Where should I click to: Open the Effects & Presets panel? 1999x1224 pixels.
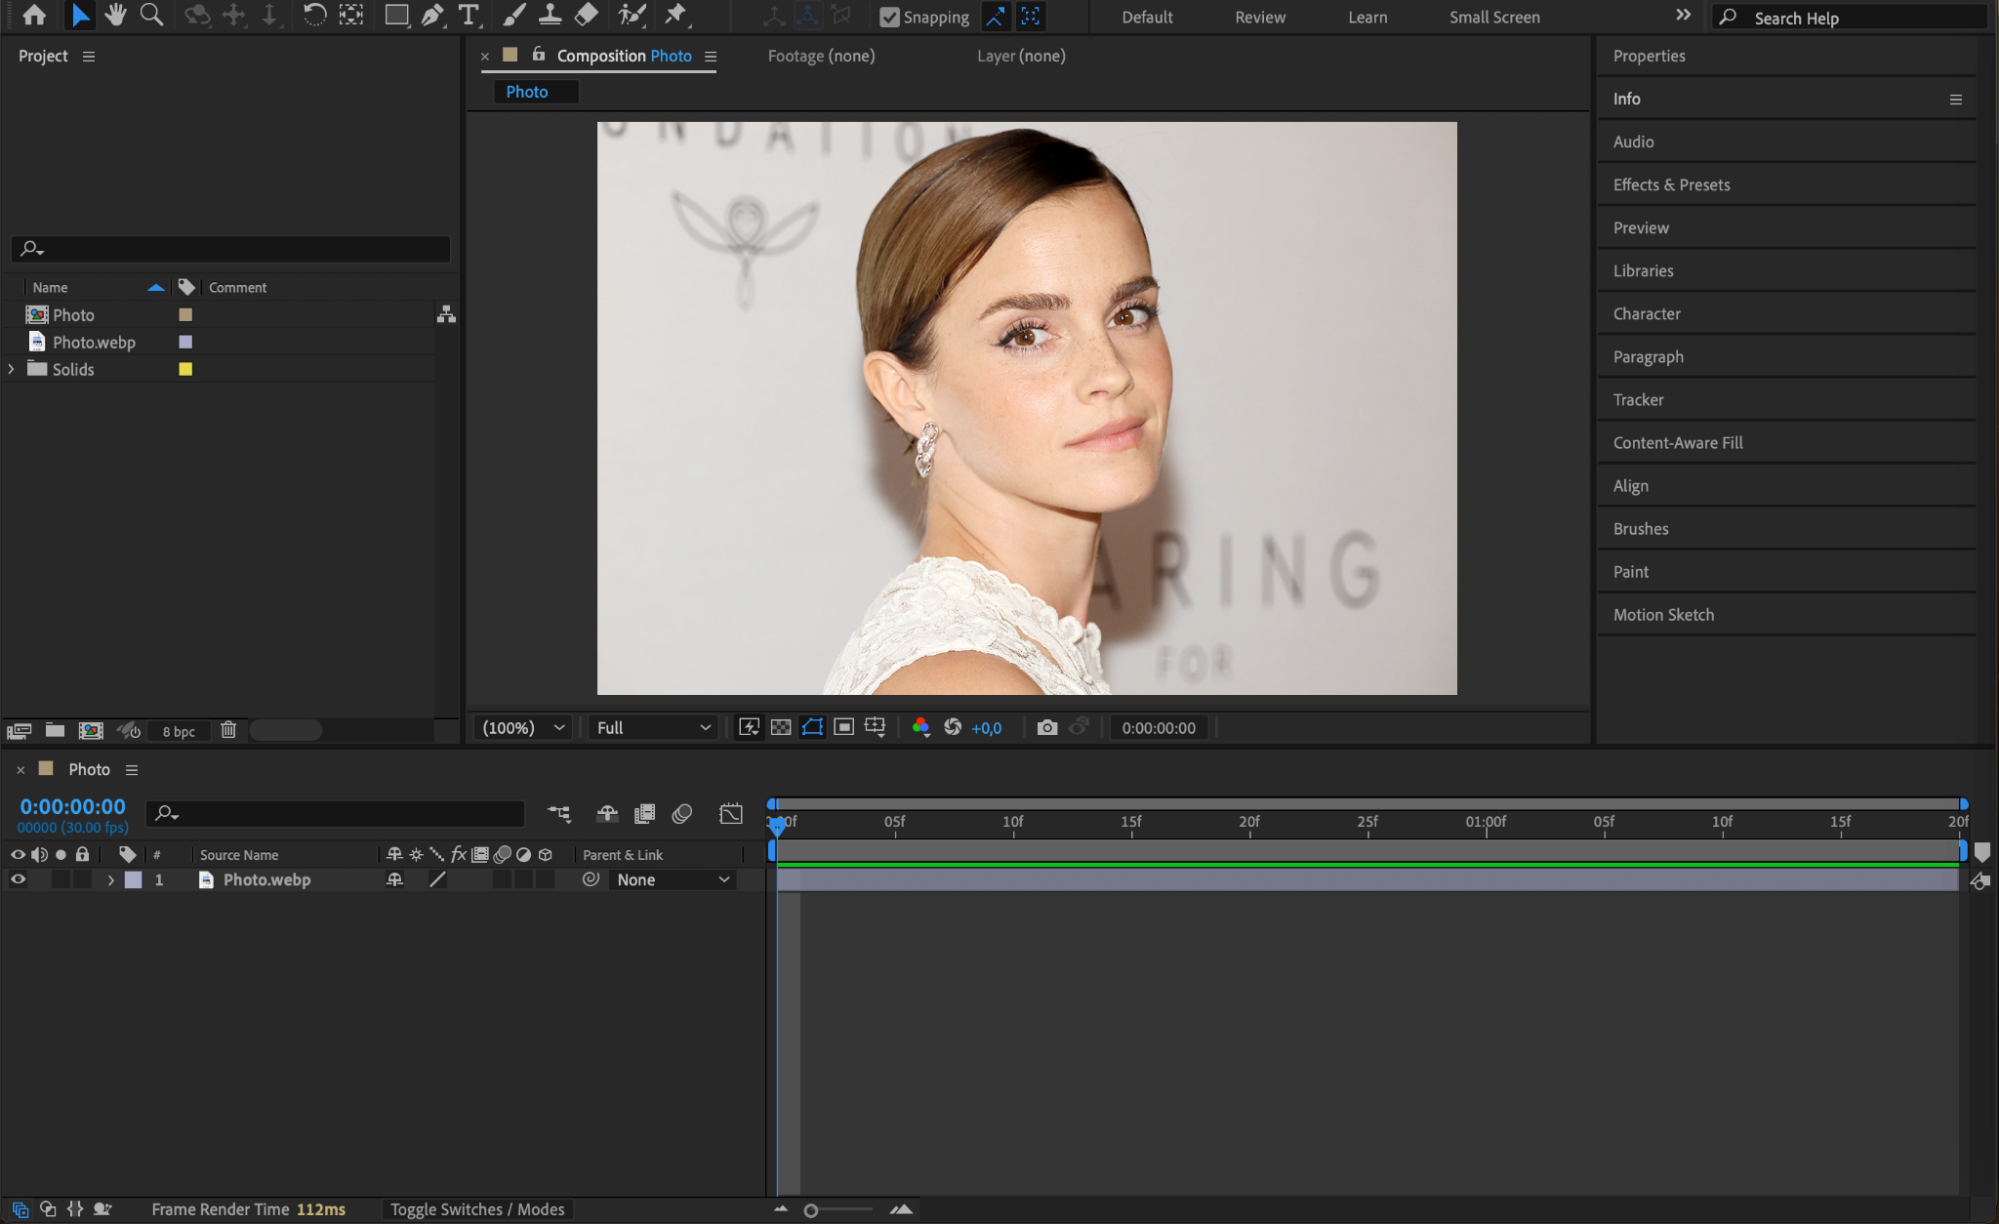pos(1671,185)
